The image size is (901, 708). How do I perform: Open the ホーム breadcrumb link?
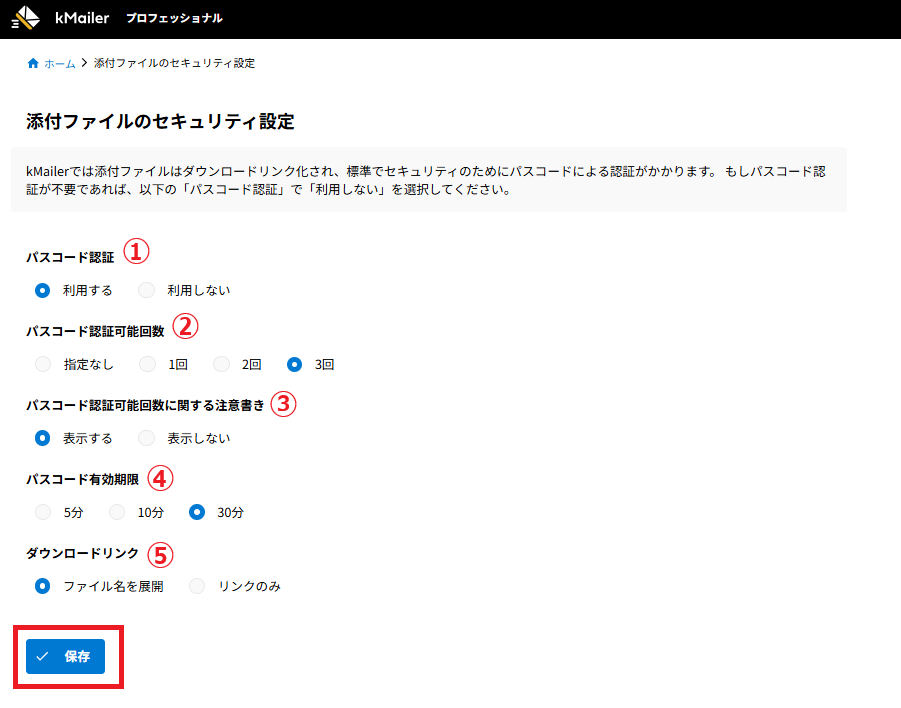(x=59, y=63)
